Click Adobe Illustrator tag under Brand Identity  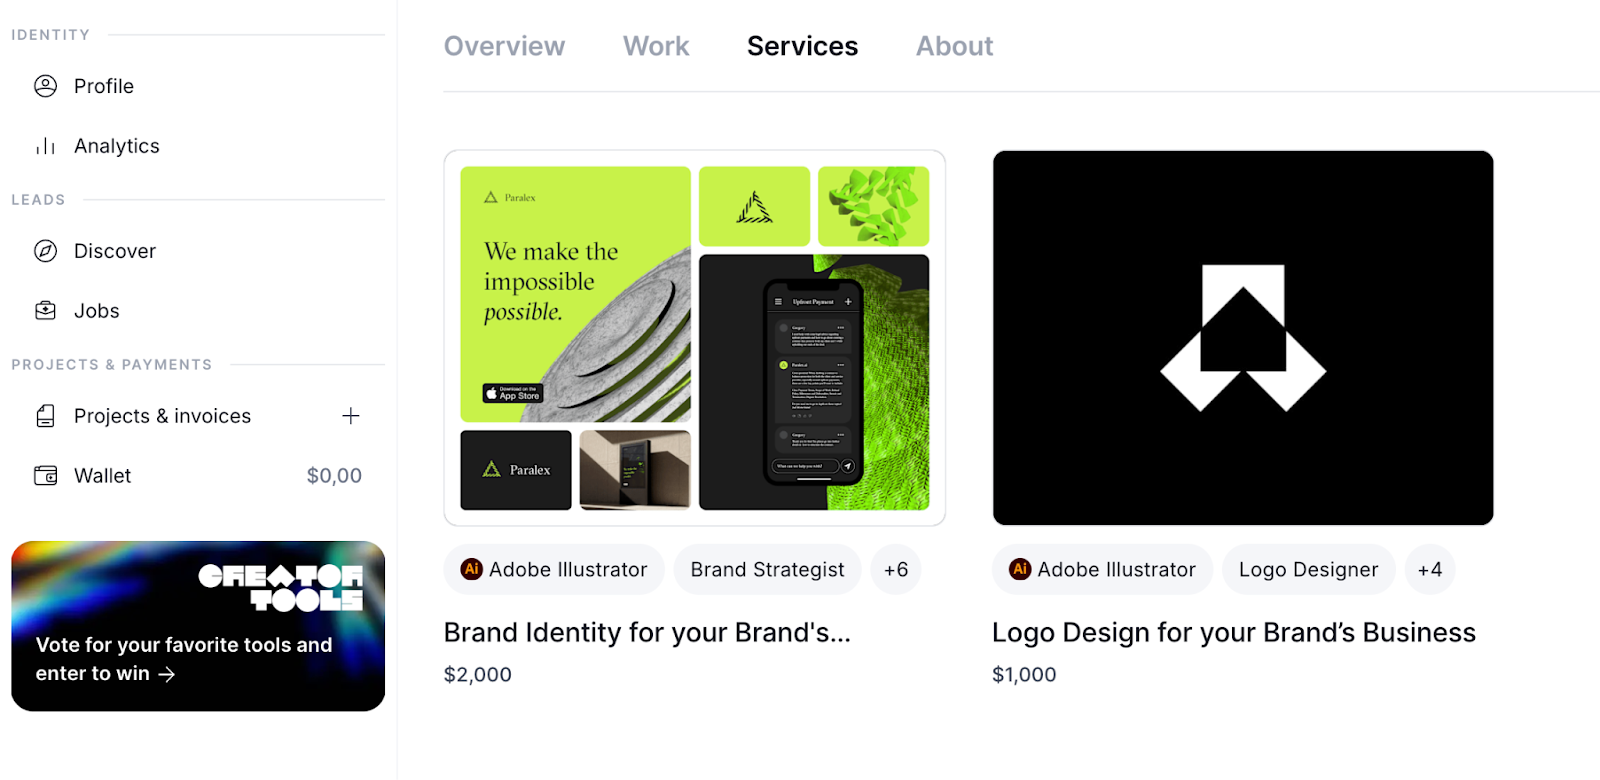coord(554,570)
